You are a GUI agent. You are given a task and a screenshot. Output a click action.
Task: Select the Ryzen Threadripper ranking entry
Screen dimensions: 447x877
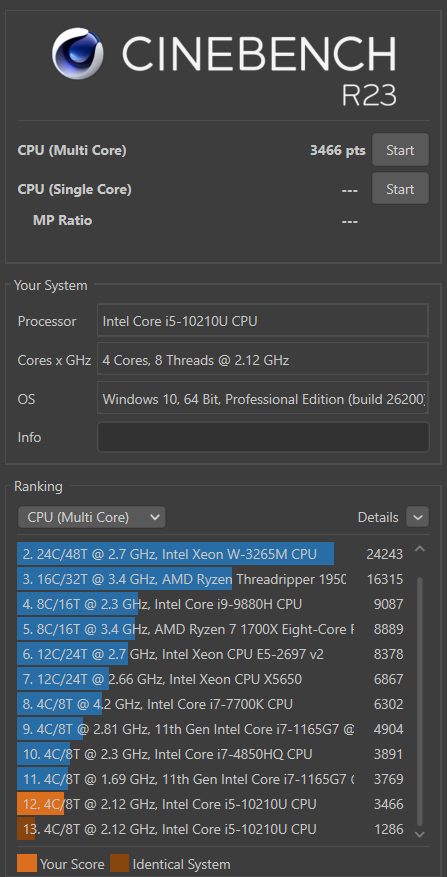[213, 579]
